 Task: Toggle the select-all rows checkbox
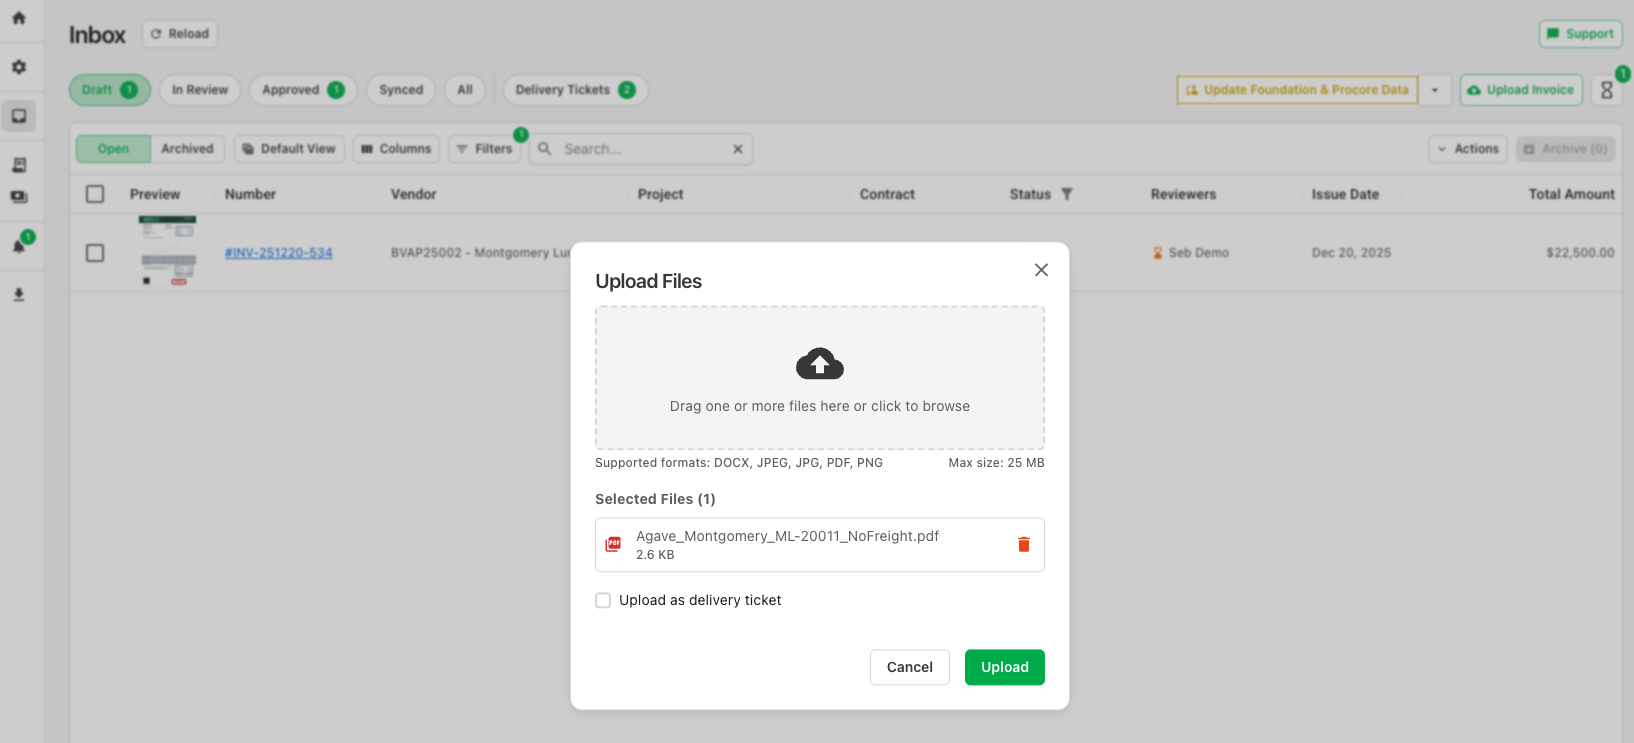click(95, 194)
